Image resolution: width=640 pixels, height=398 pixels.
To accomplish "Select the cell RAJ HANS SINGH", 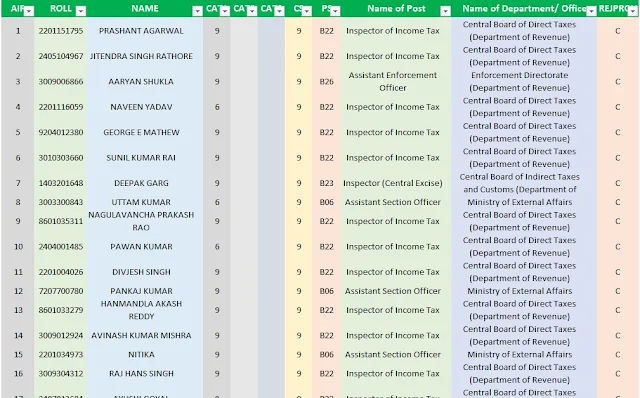I will pyautogui.click(x=141, y=374).
